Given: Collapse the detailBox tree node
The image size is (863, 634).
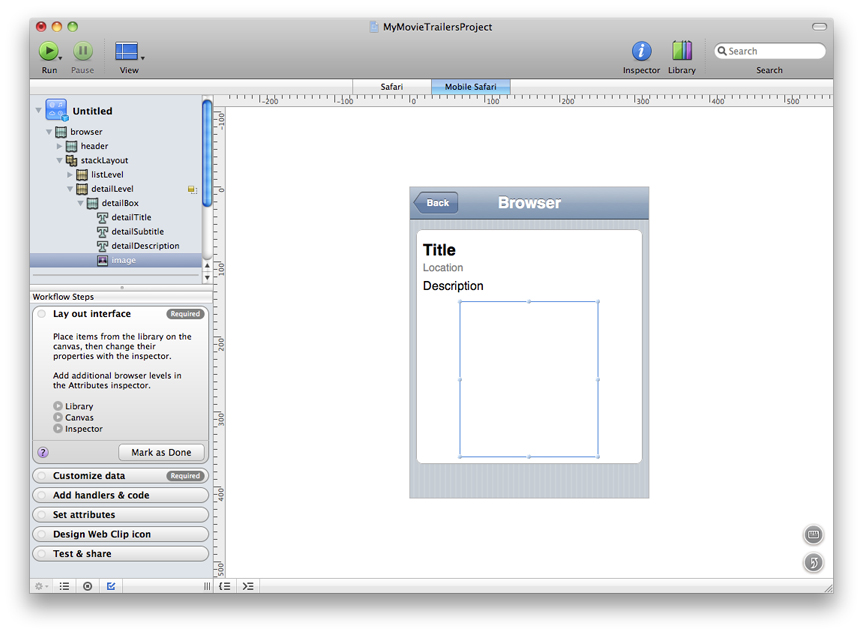Looking at the screenshot, I should [81, 203].
